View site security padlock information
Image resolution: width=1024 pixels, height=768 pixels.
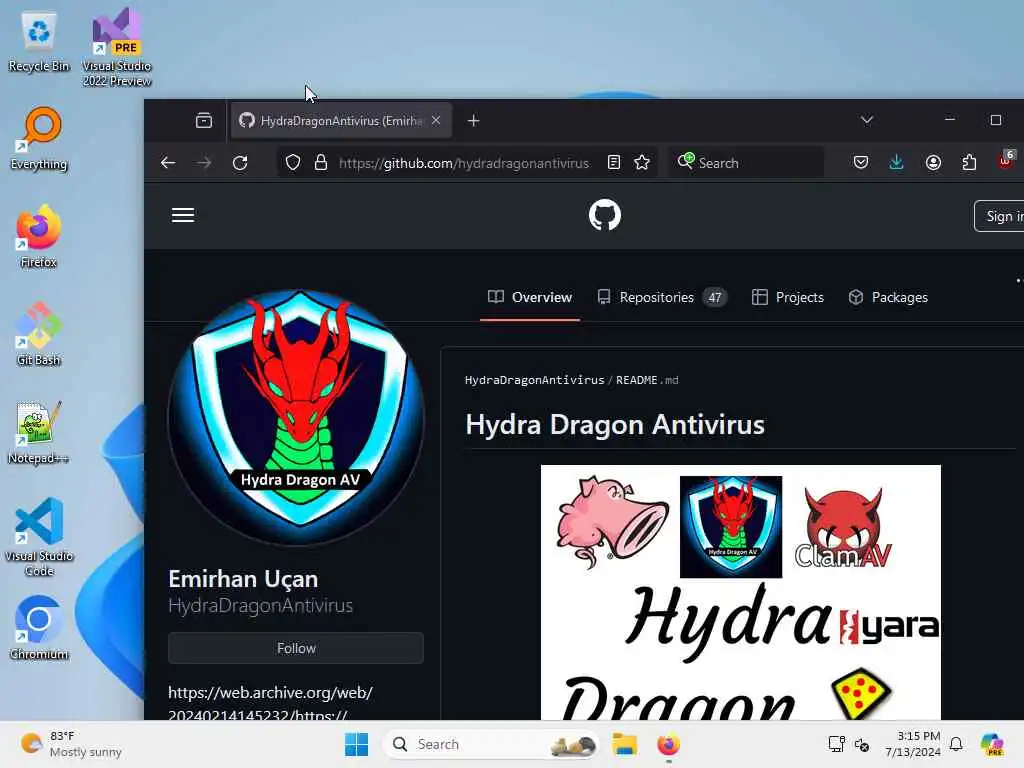(321, 163)
